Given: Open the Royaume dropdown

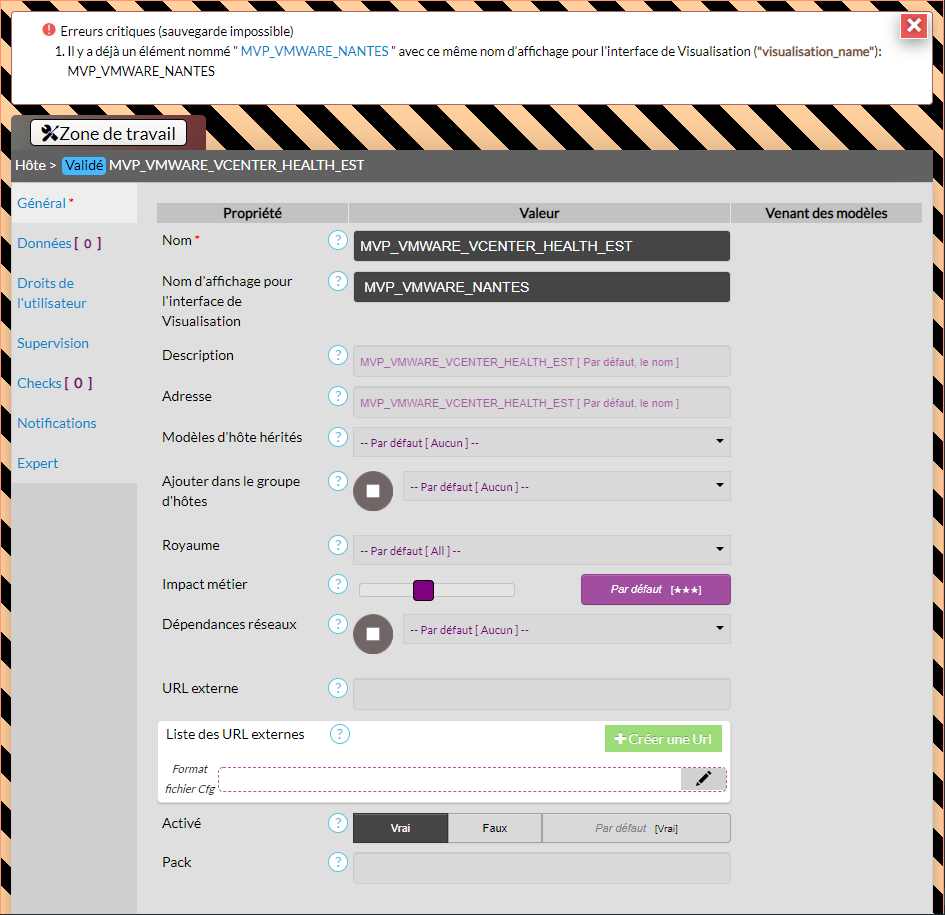Looking at the screenshot, I should (541, 550).
